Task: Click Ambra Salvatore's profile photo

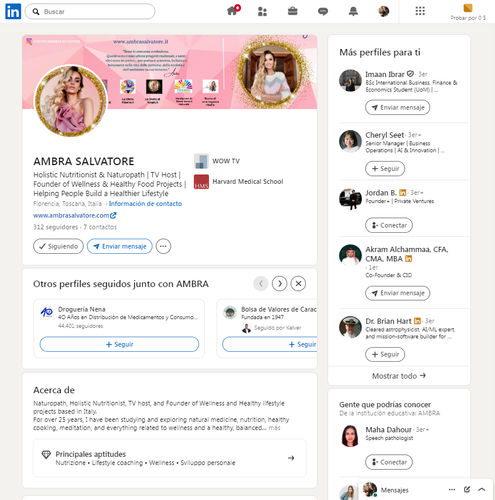Action: coord(70,101)
